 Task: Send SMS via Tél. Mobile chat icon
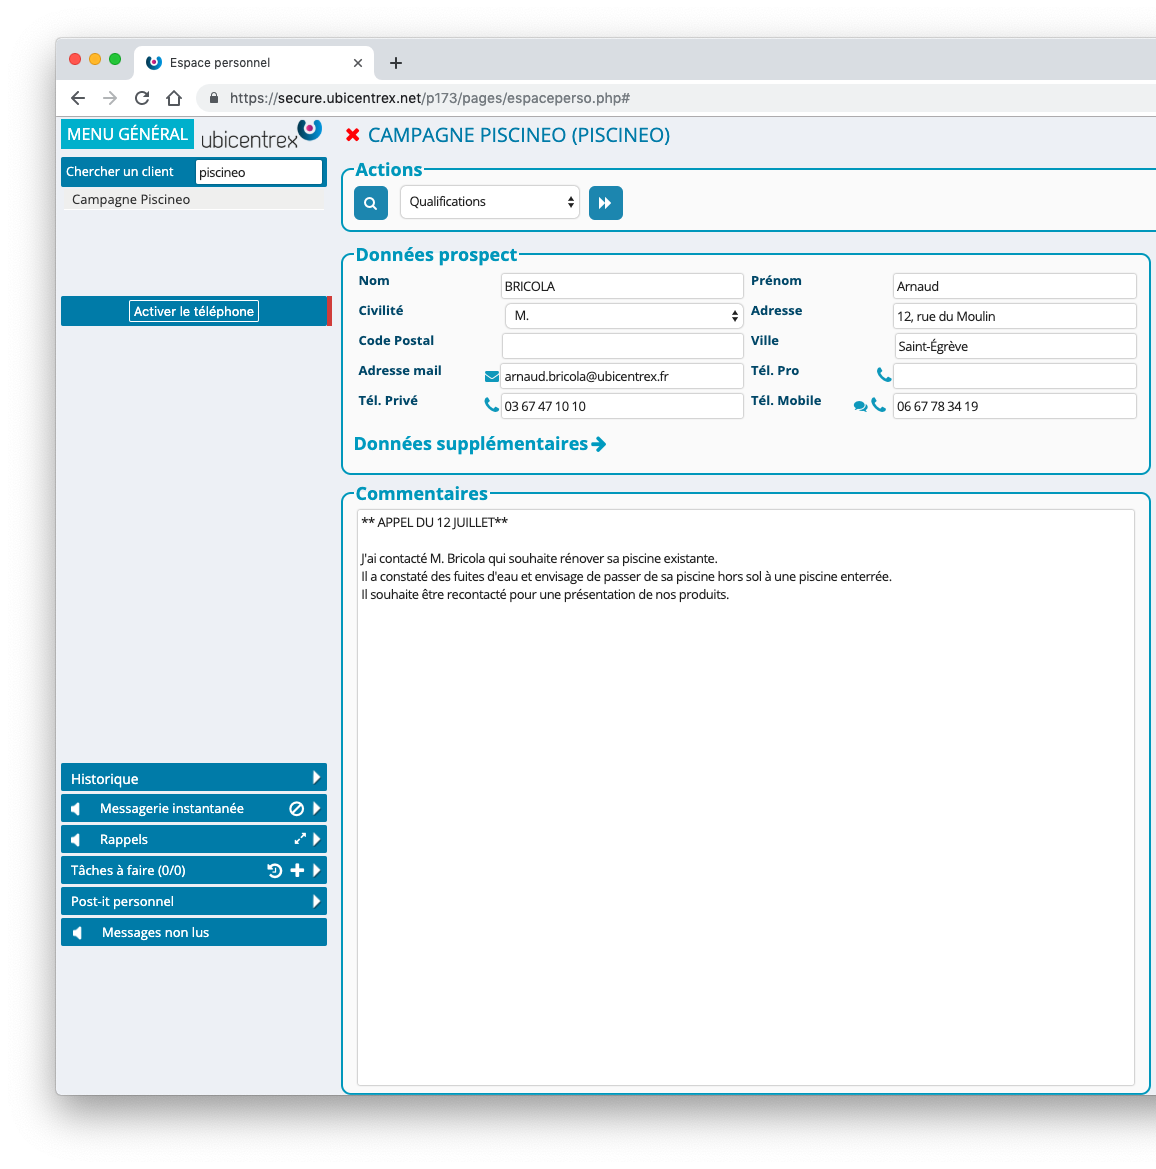[x=860, y=406]
